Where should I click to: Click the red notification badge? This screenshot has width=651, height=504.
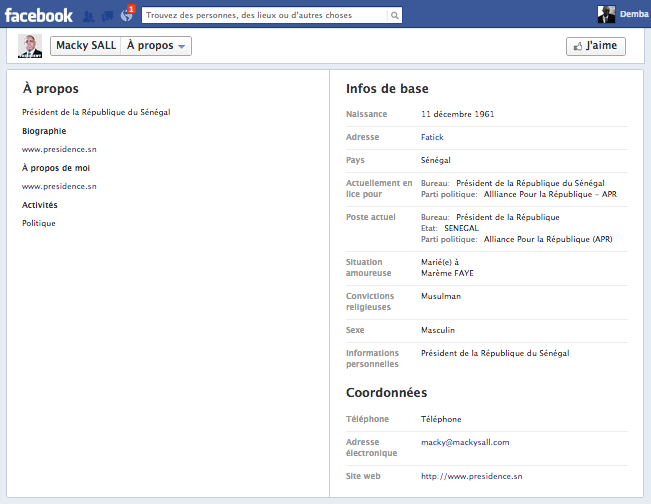(131, 9)
